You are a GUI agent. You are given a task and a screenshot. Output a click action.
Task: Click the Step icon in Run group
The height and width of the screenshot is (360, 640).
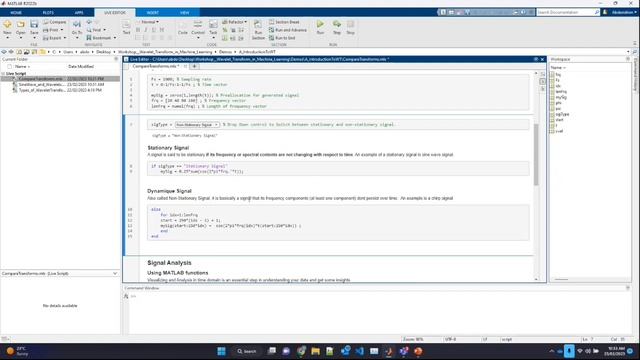337,25
